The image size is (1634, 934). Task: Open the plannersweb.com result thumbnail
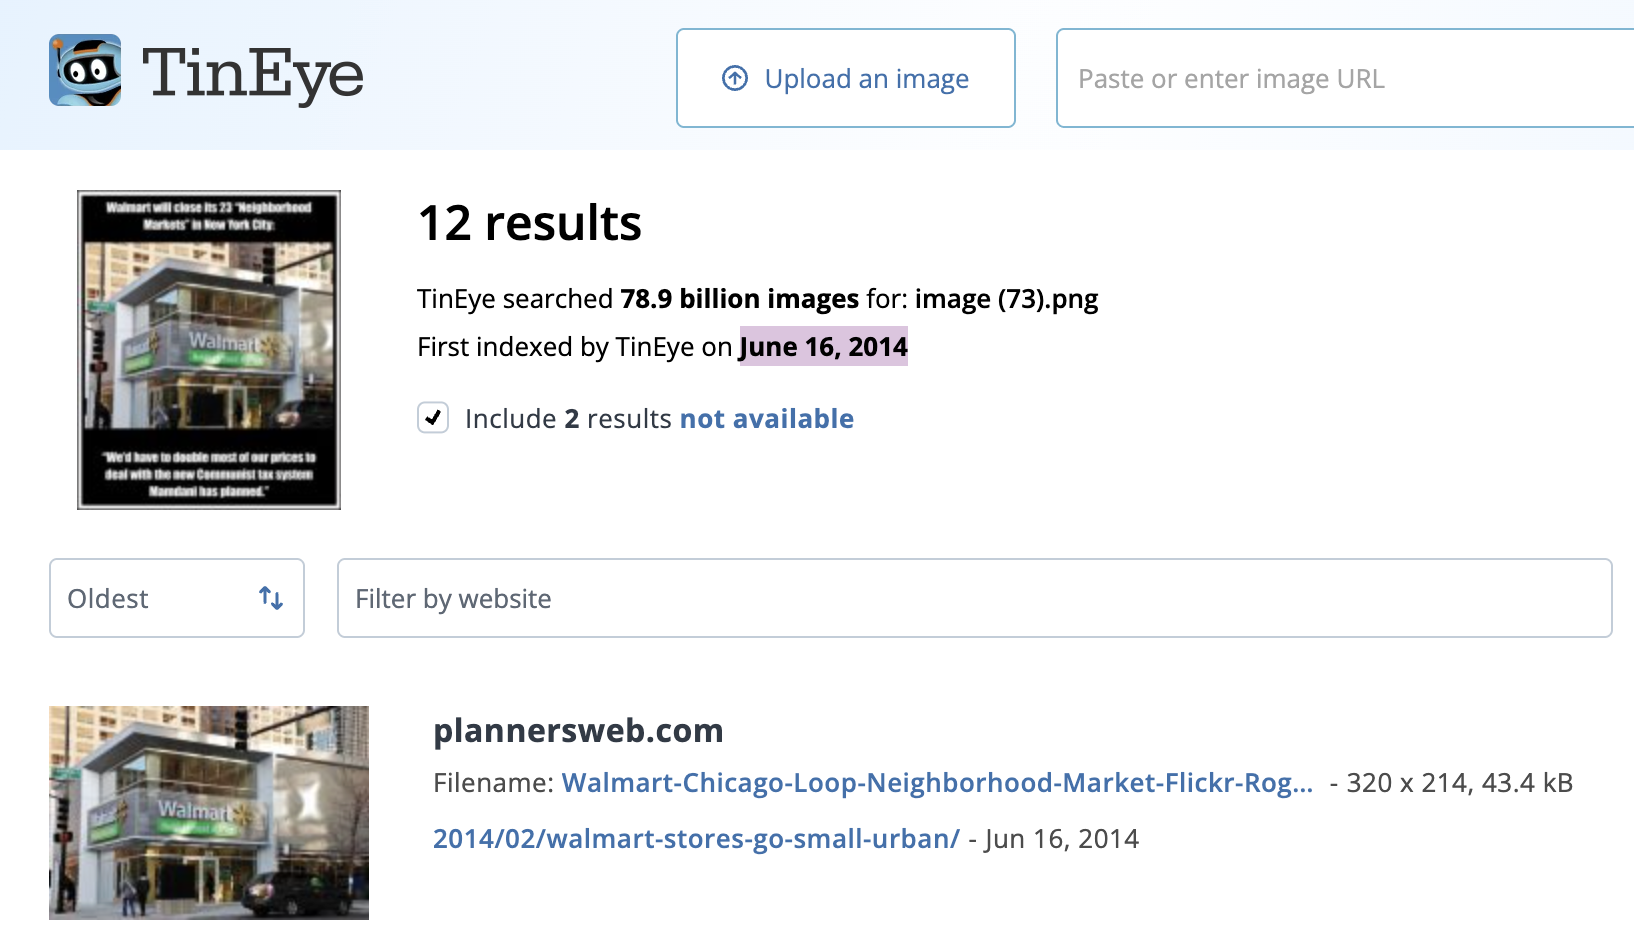coord(209,812)
